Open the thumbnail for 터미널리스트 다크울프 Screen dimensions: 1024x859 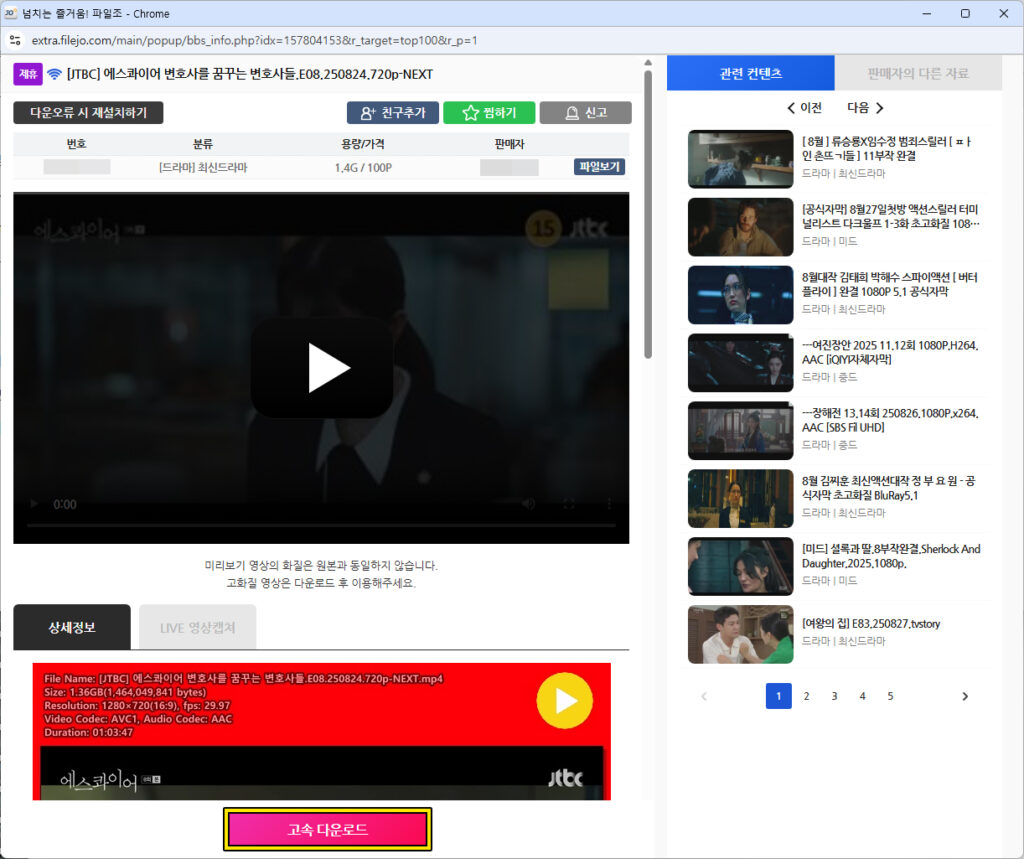tap(741, 227)
